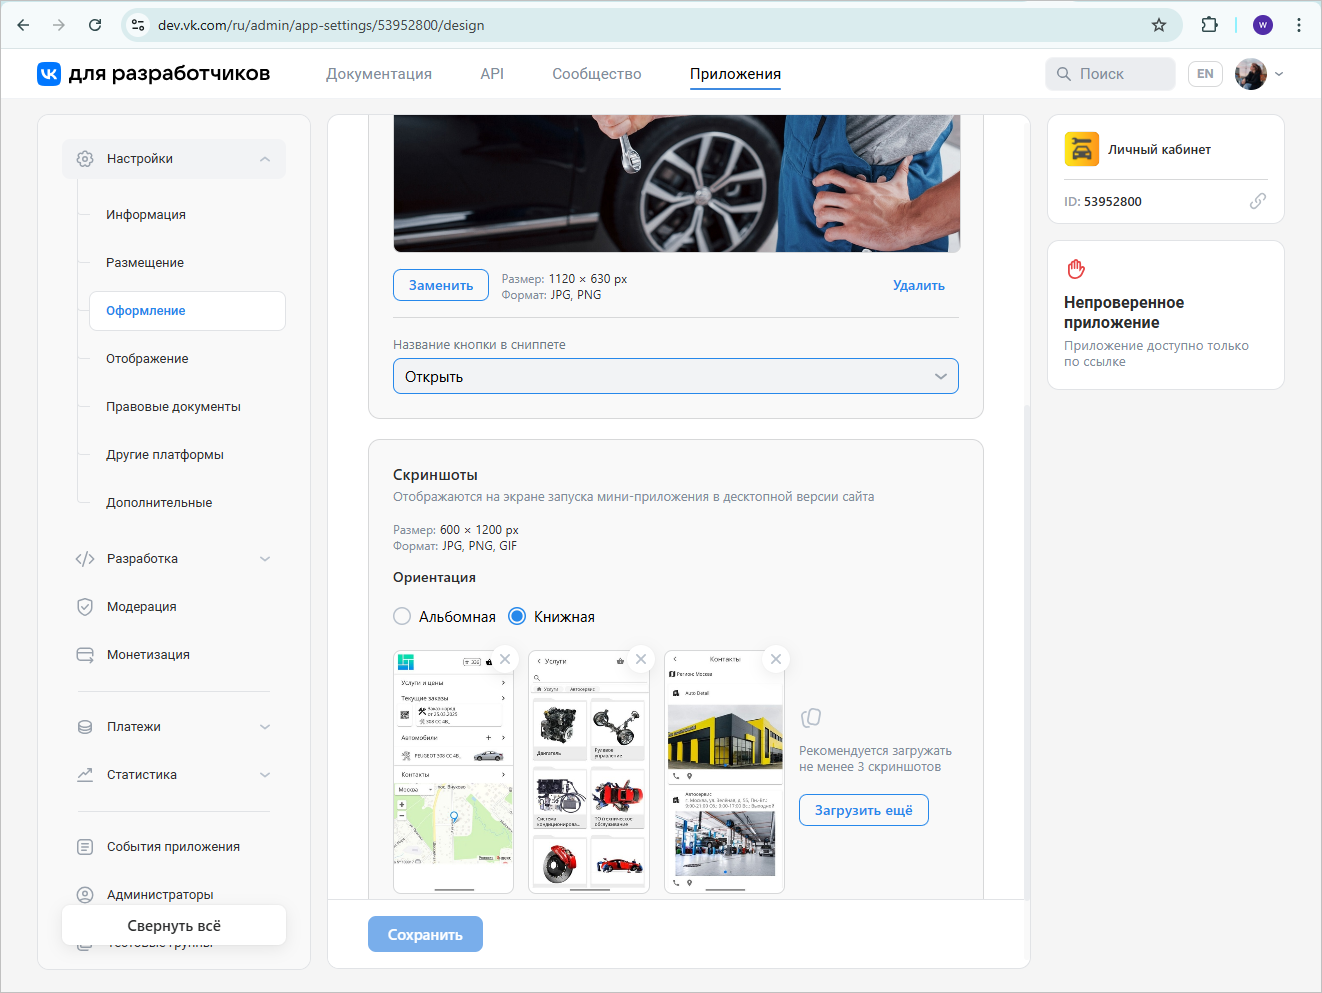Click the VK для разработчиков logo
This screenshot has height=993, width=1322.
tap(48, 73)
